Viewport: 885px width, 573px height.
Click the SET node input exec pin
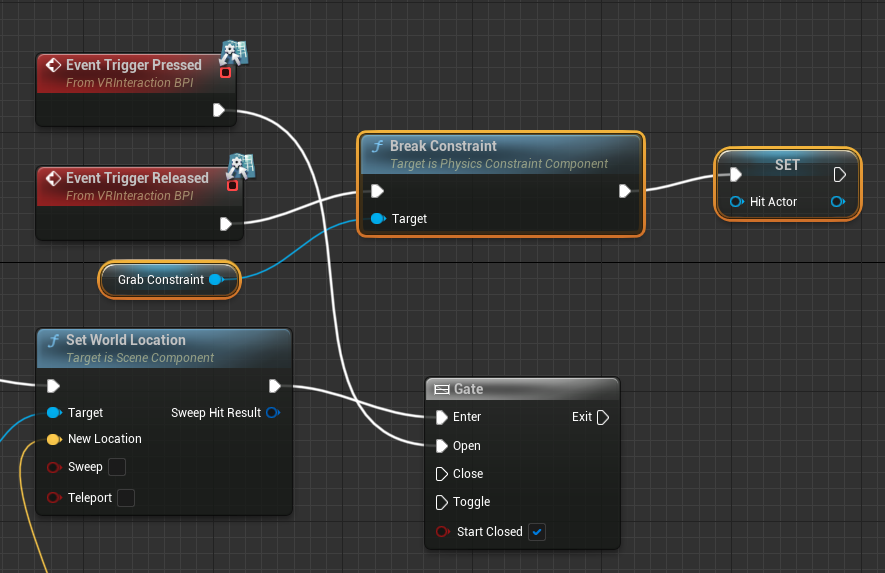(x=736, y=175)
